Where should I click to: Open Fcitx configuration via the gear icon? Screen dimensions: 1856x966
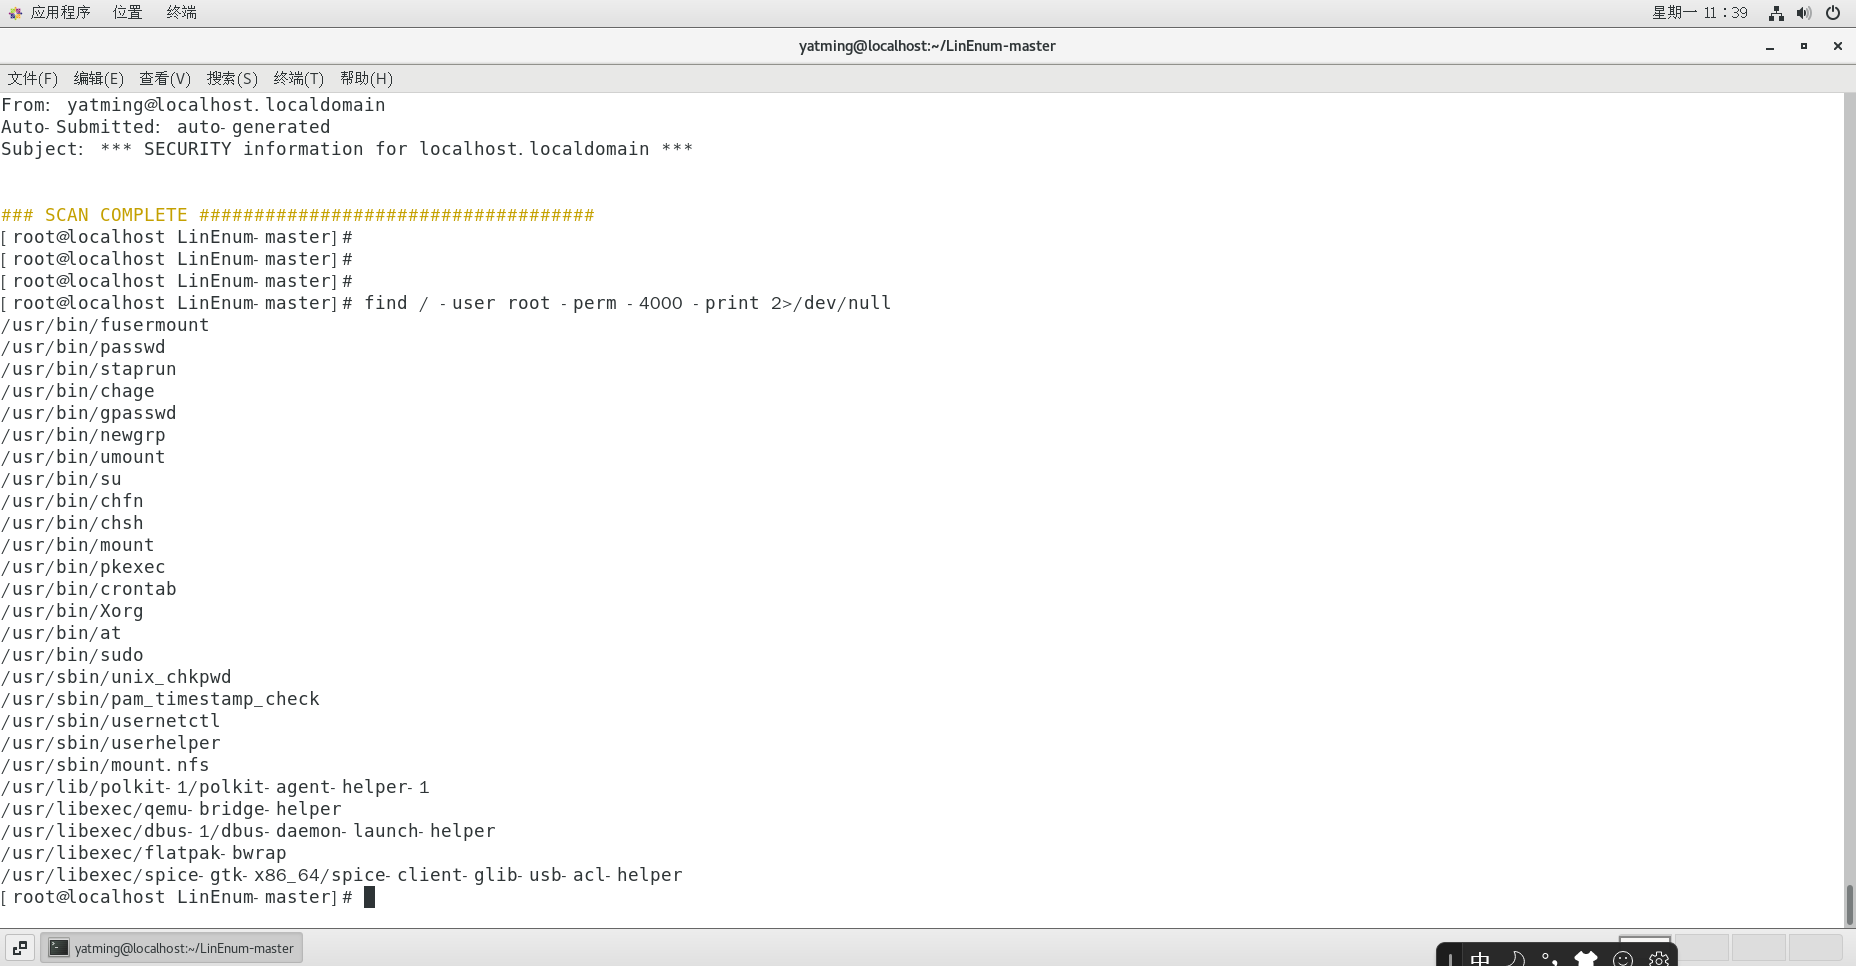[x=1657, y=957]
